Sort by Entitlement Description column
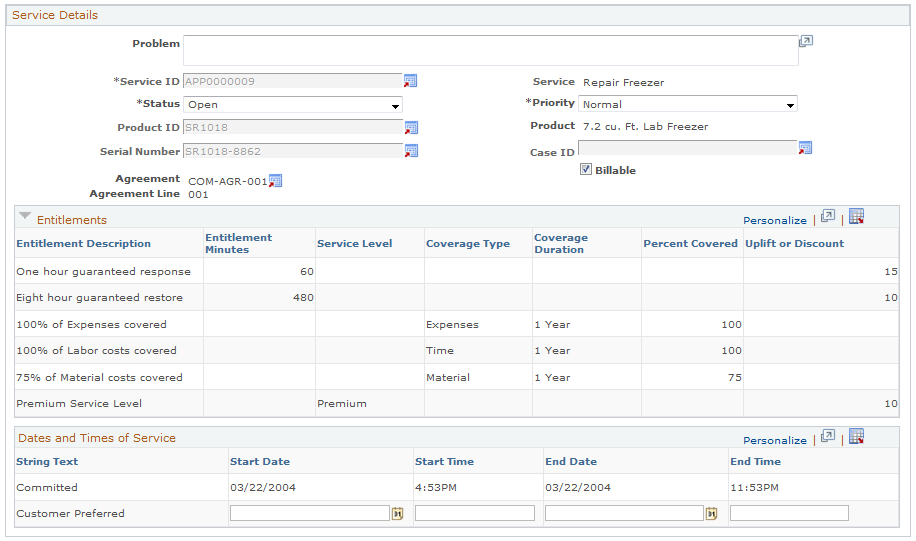The image size is (916, 541). 84,244
